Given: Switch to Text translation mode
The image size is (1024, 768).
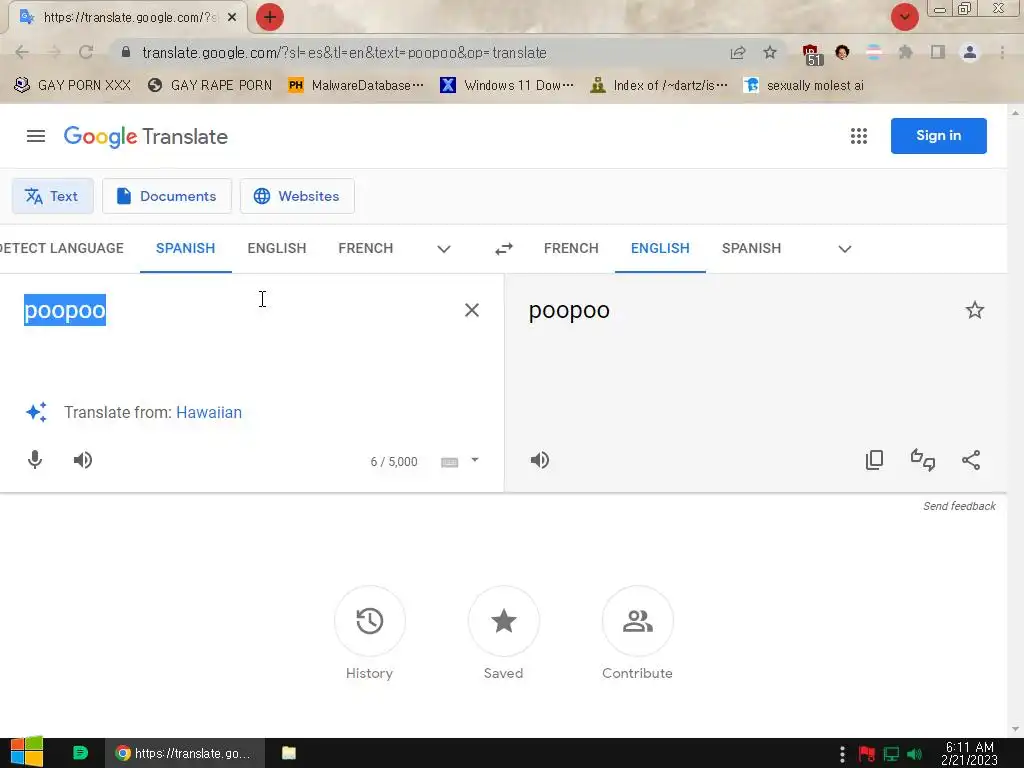Looking at the screenshot, I should (52, 196).
